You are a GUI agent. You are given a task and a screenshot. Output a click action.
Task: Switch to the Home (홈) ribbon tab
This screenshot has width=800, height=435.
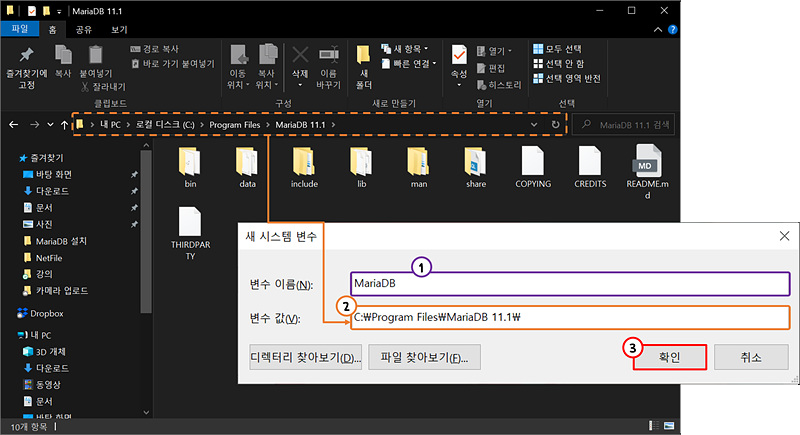(53, 30)
